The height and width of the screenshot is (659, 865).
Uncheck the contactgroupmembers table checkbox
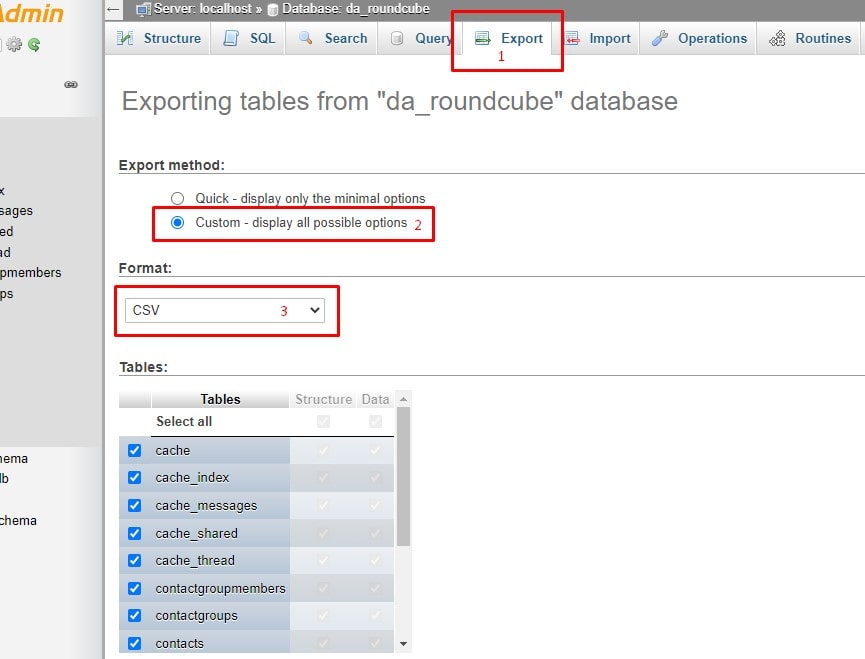(135, 588)
